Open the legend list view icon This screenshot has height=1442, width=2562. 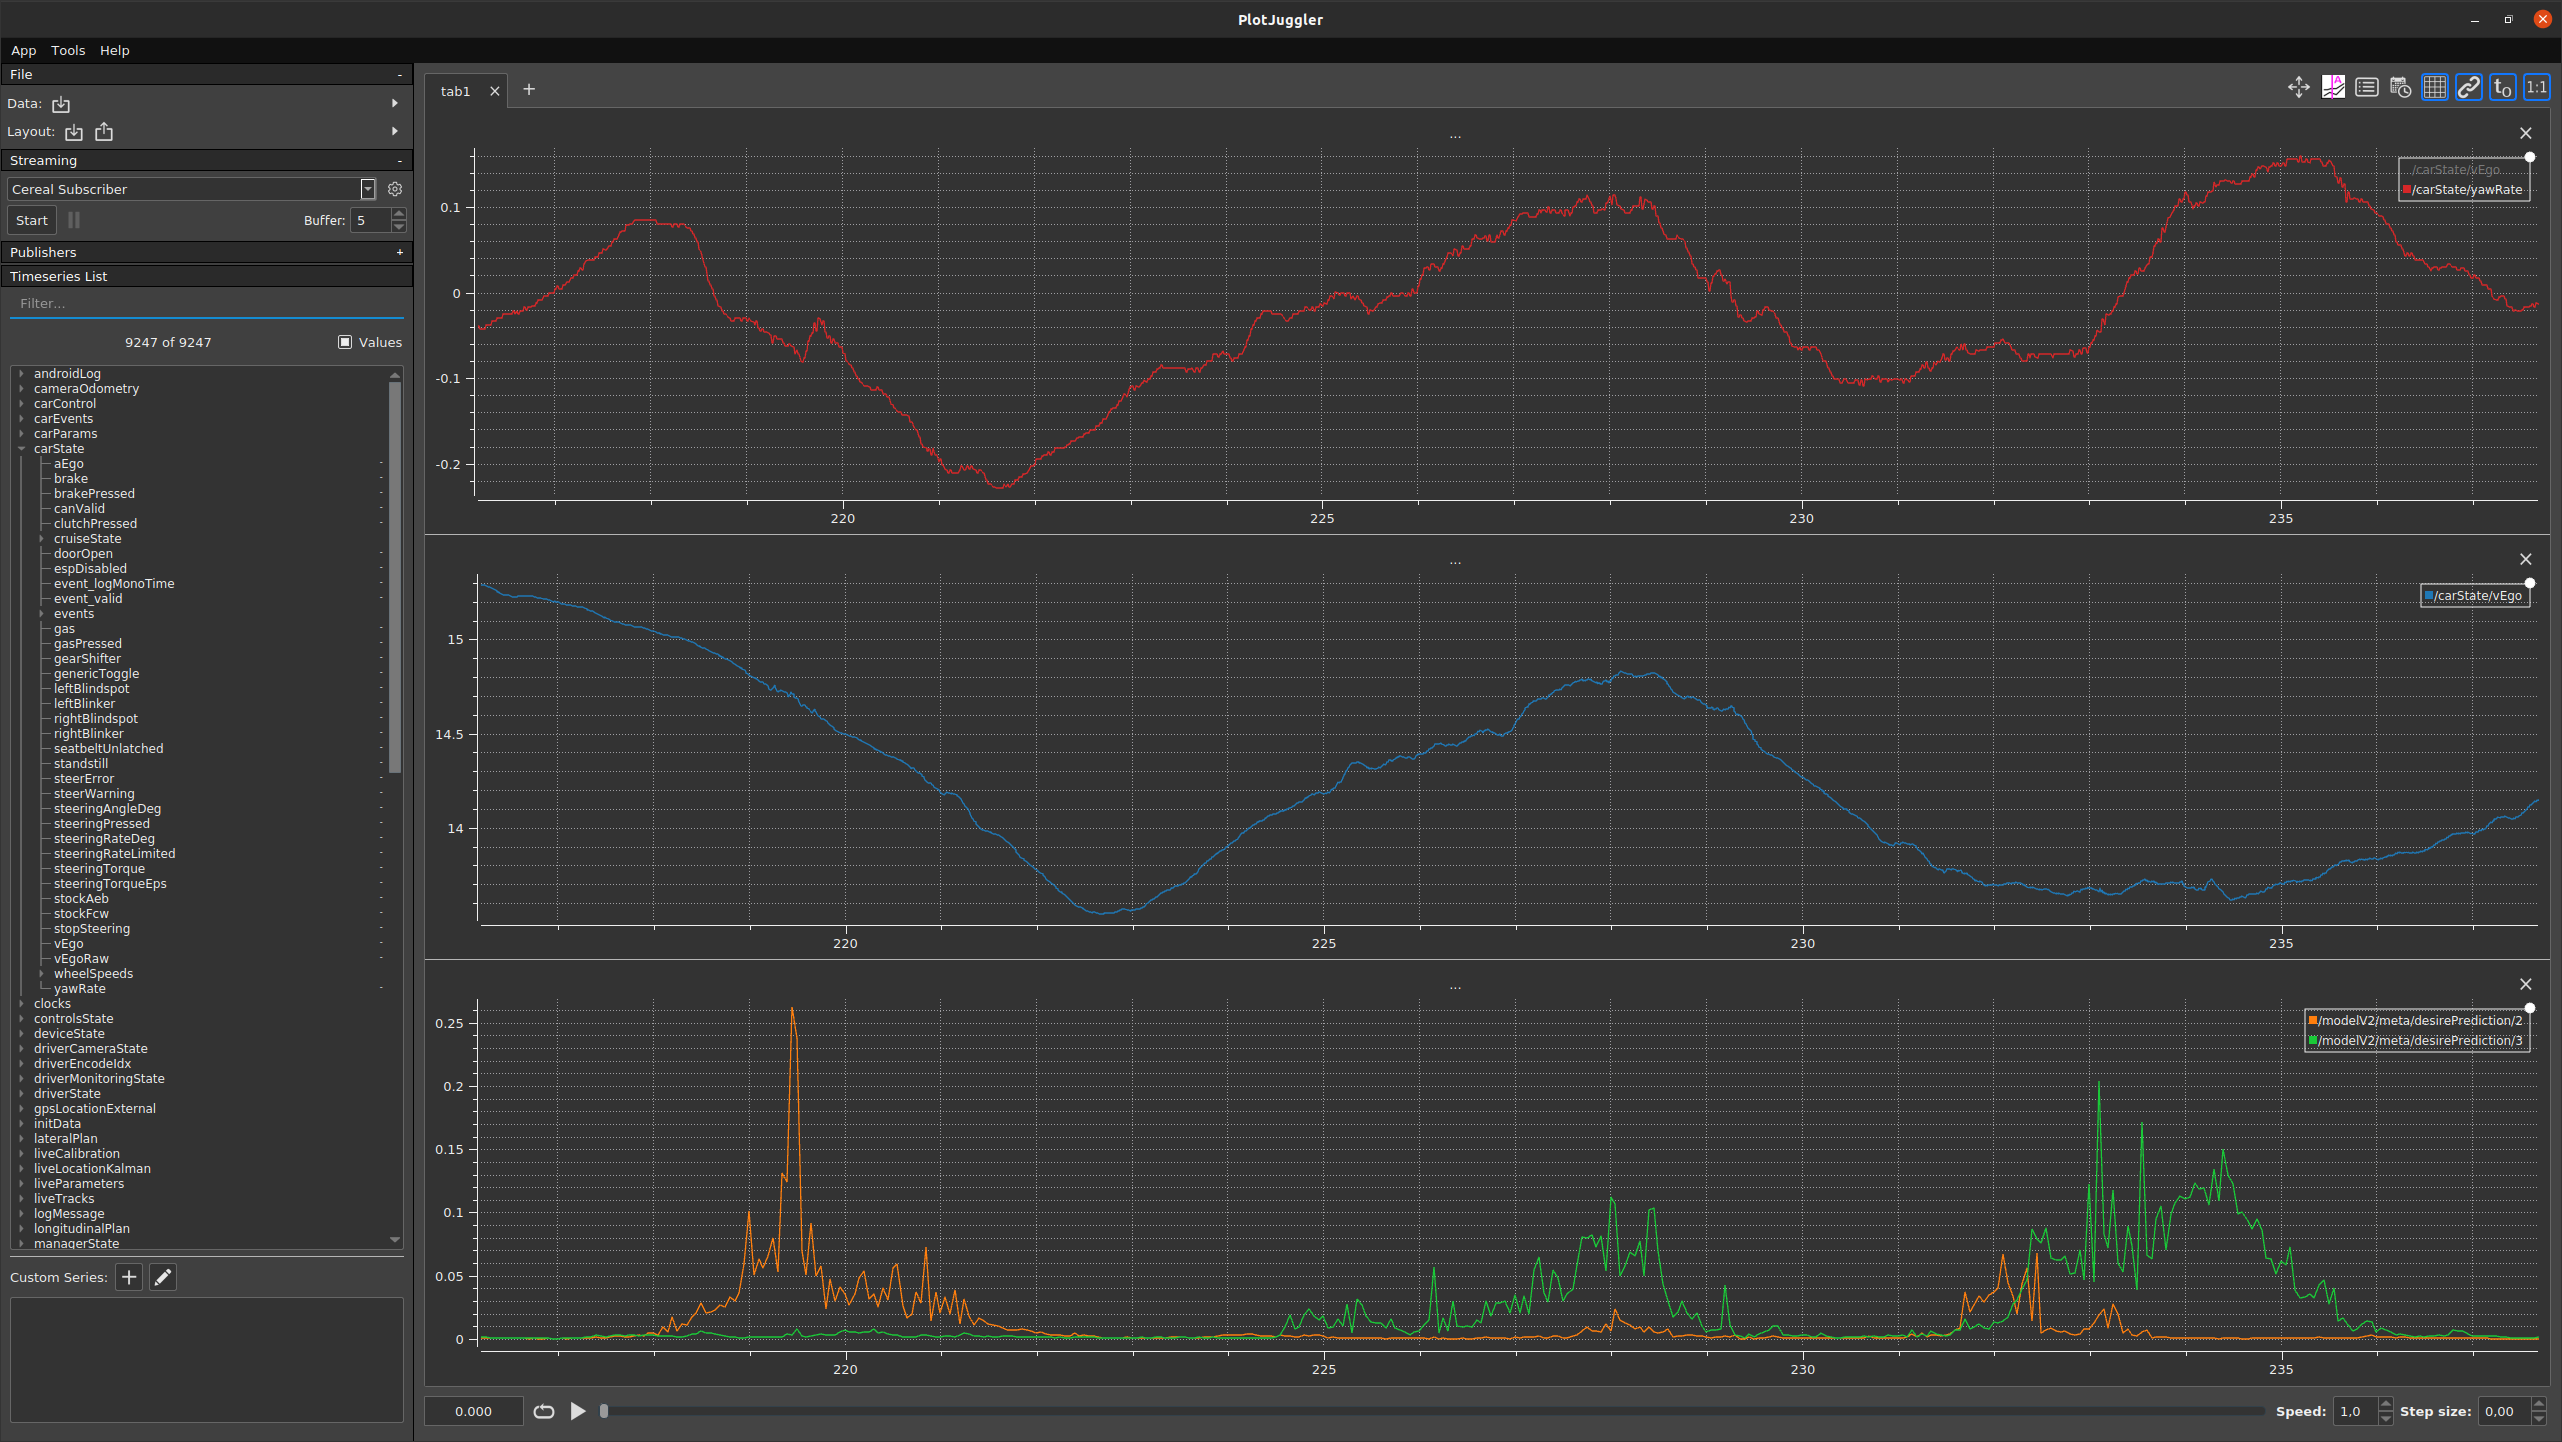click(2366, 87)
